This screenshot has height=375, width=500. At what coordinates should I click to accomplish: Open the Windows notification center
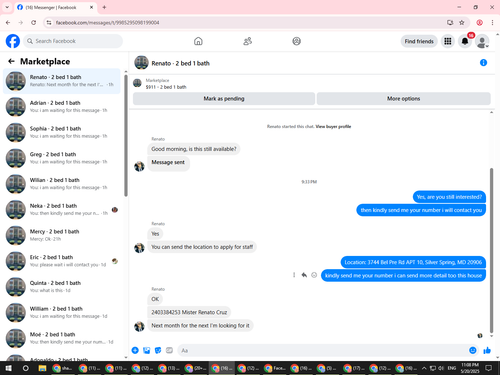(x=488, y=368)
